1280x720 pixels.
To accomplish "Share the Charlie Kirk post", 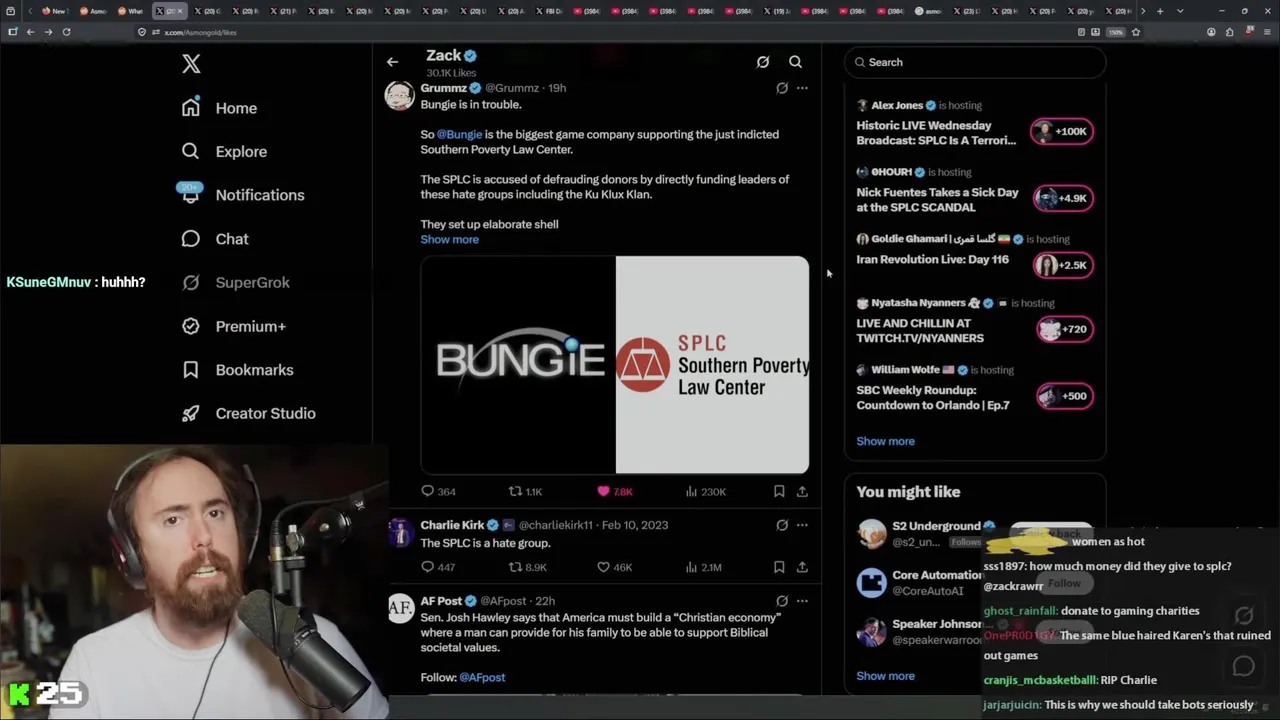I will [802, 567].
